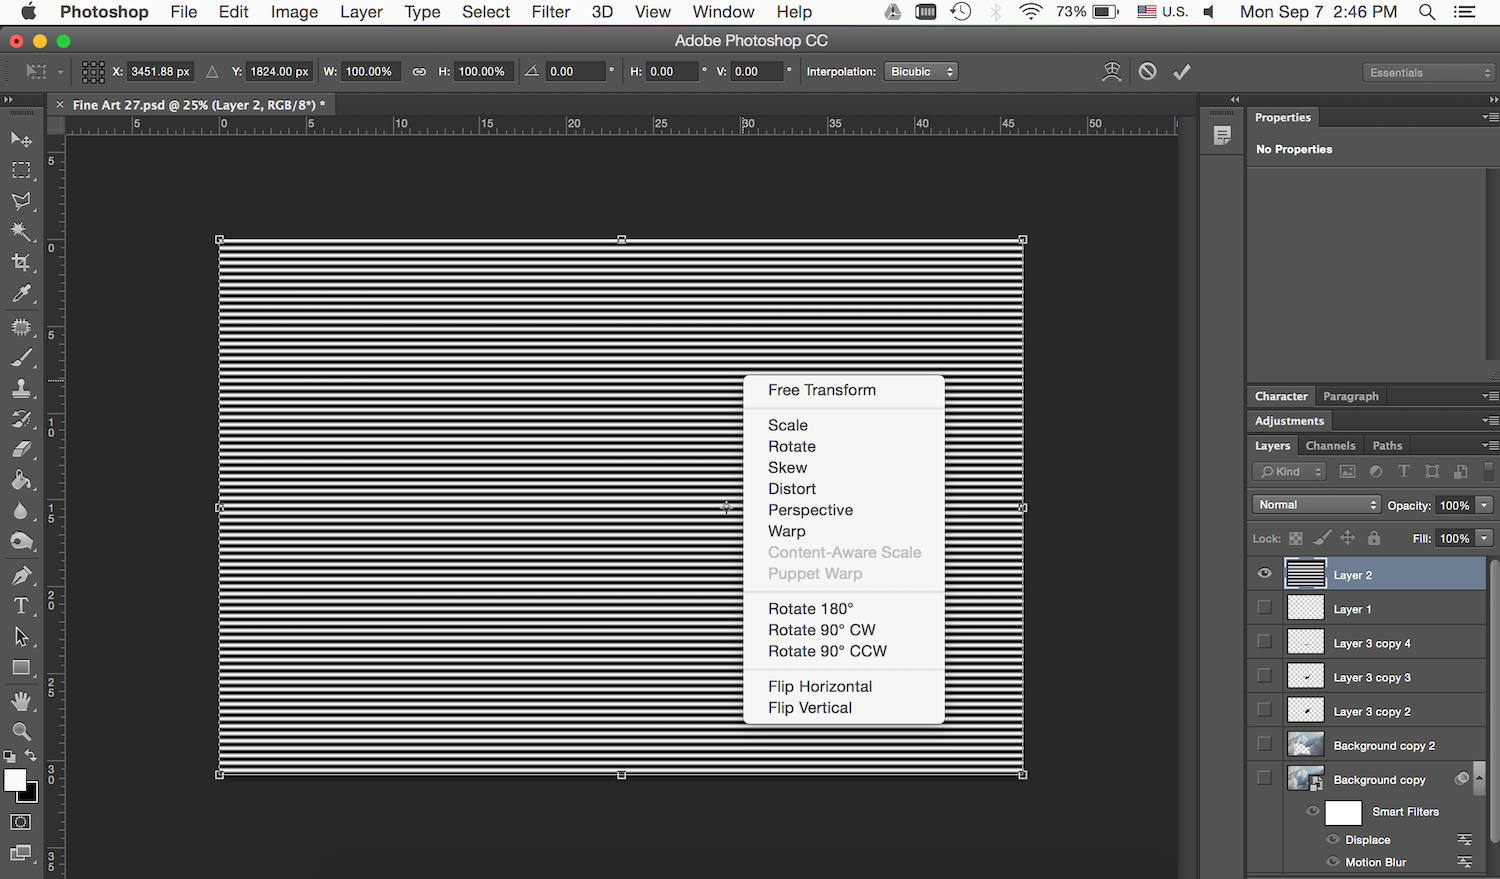Open the layer Kind filter dropdown
Screen dimensions: 1500x879
pyautogui.click(x=1290, y=471)
